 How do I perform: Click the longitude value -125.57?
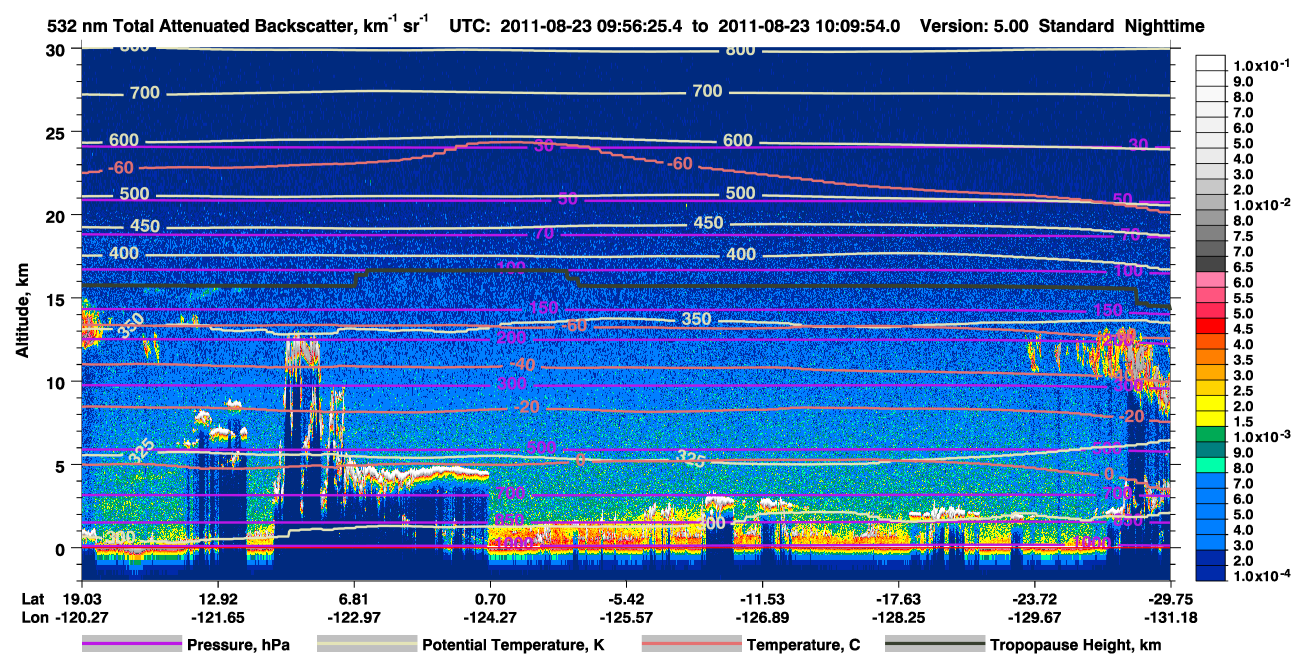pos(625,616)
